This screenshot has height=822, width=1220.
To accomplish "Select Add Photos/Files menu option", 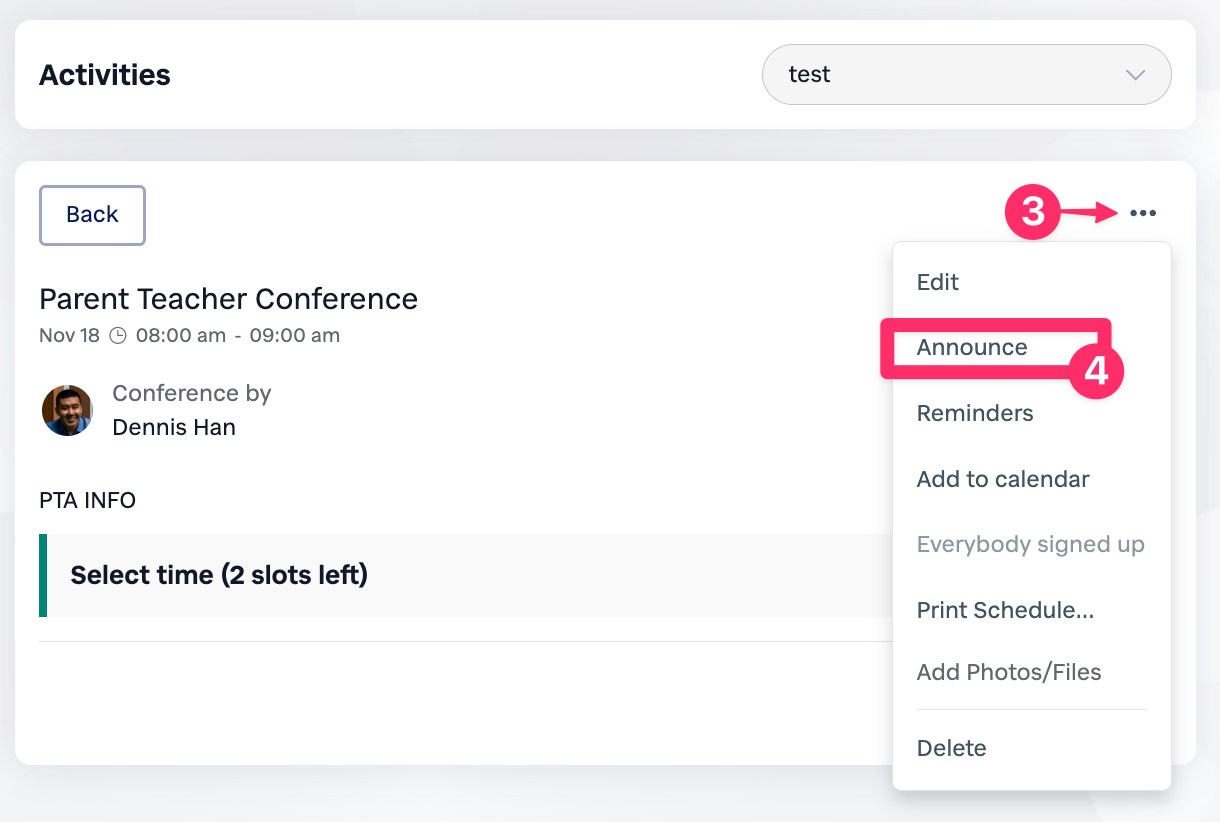I will tap(1009, 673).
